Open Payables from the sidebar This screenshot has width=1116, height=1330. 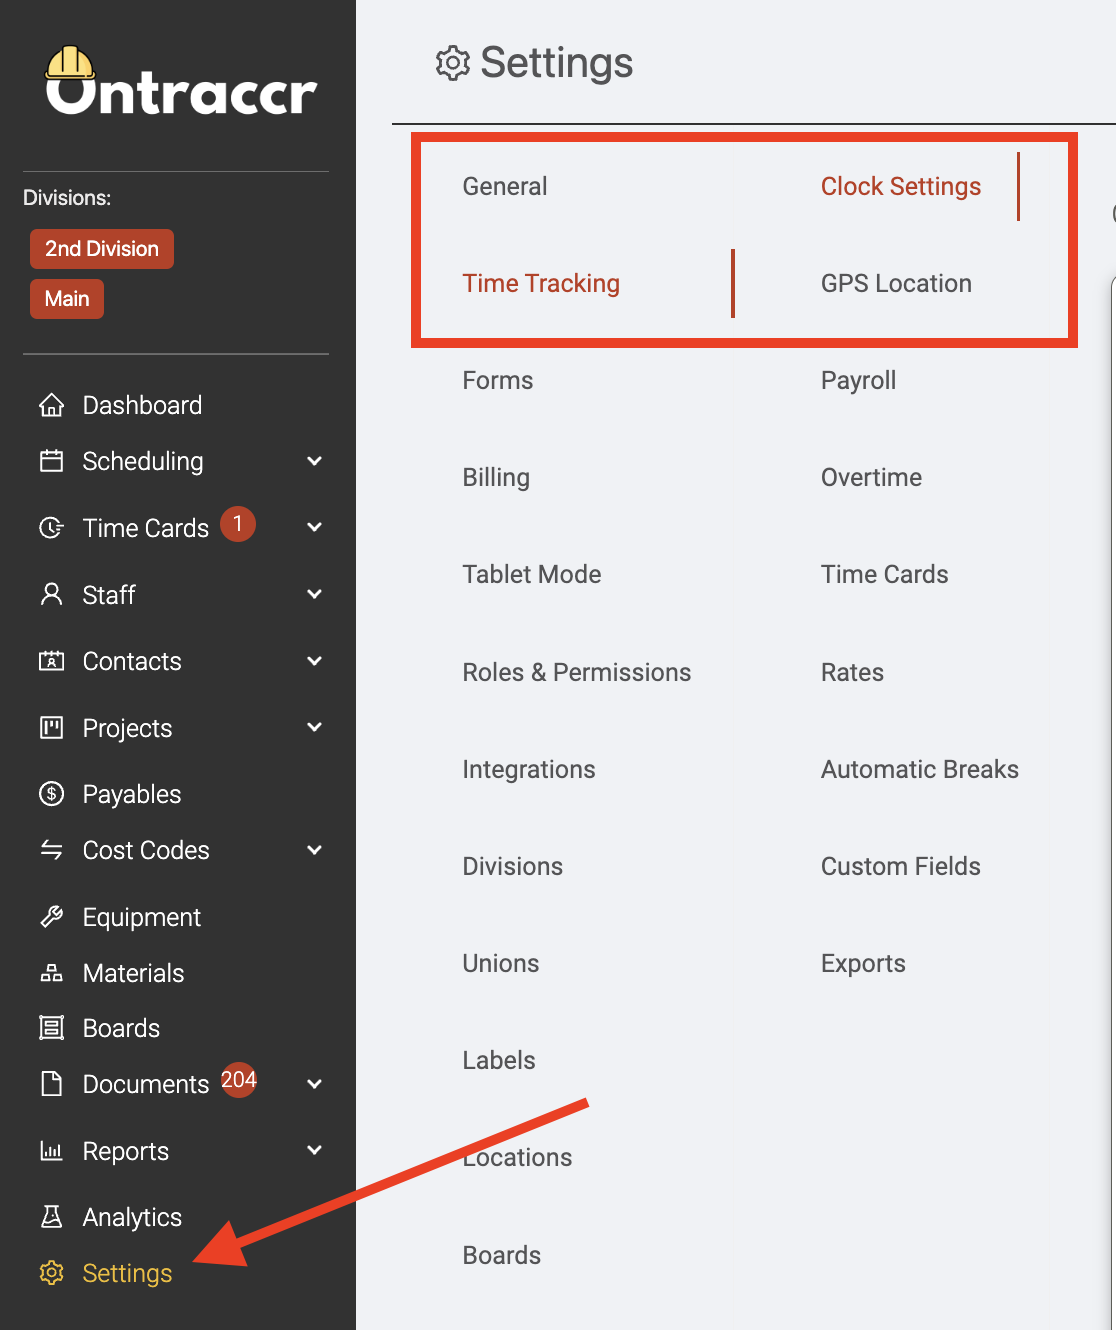point(132,794)
